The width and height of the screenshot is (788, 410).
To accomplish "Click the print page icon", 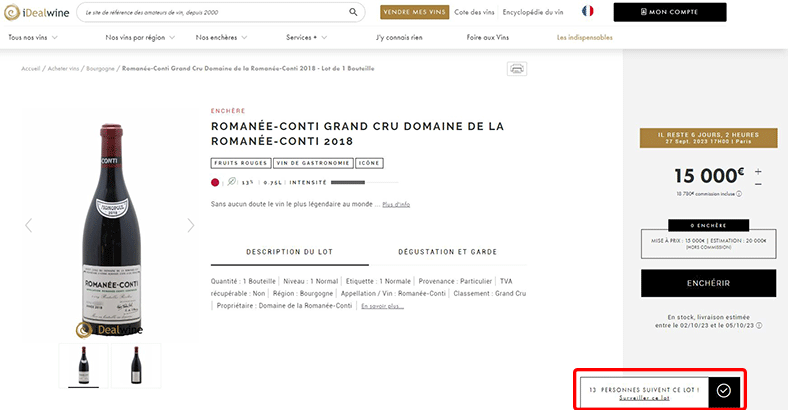I will click(517, 69).
